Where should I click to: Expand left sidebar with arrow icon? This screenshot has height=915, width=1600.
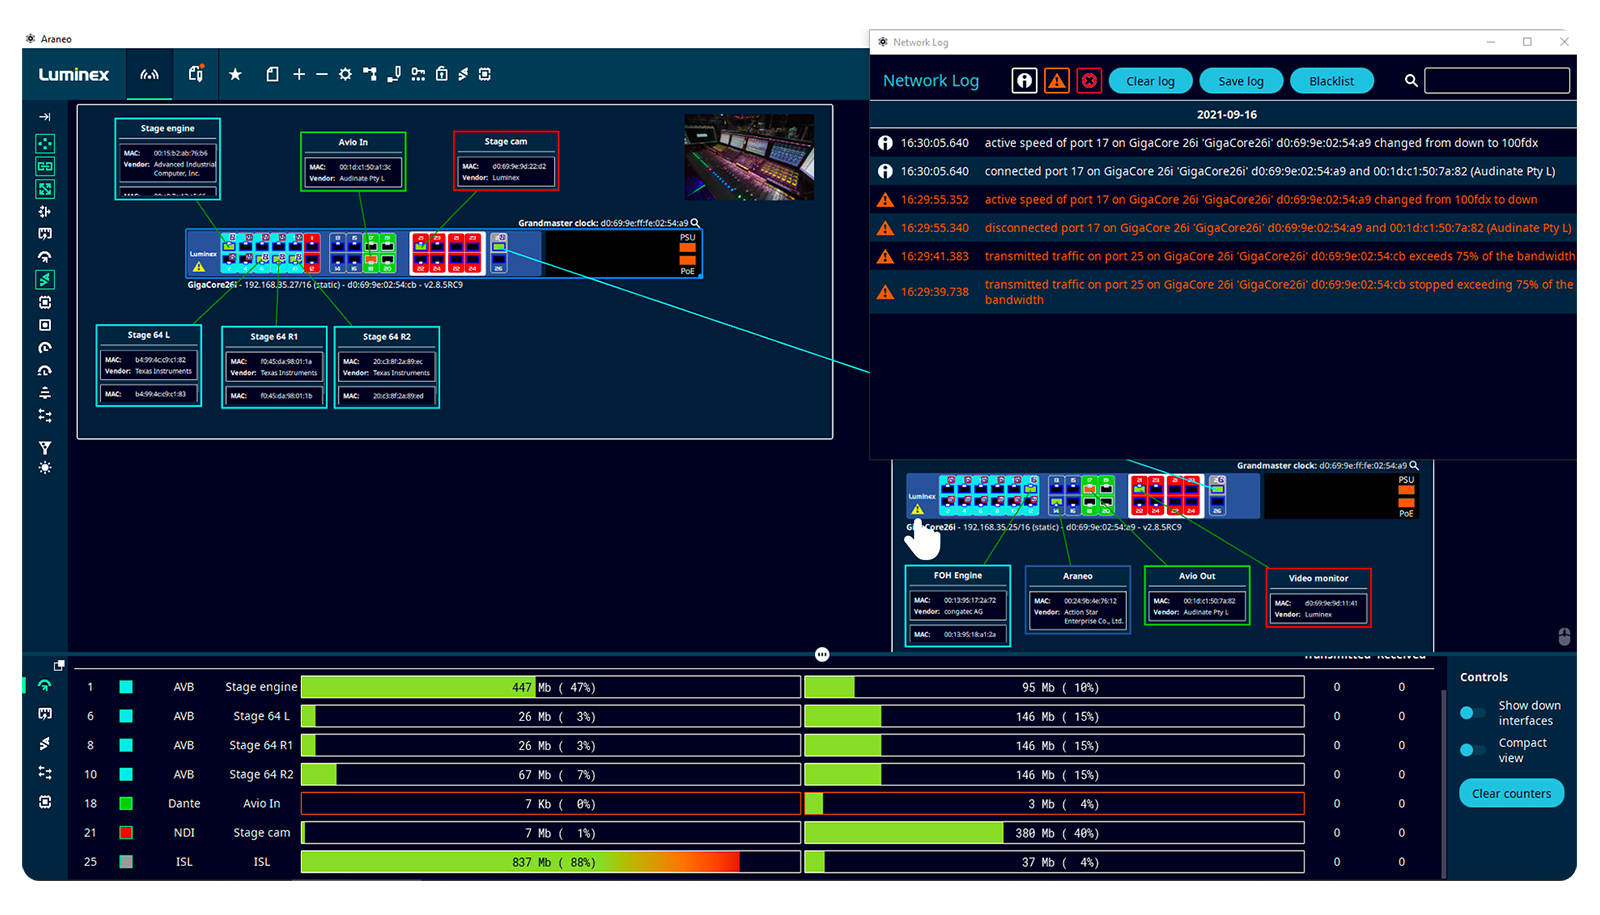45,117
